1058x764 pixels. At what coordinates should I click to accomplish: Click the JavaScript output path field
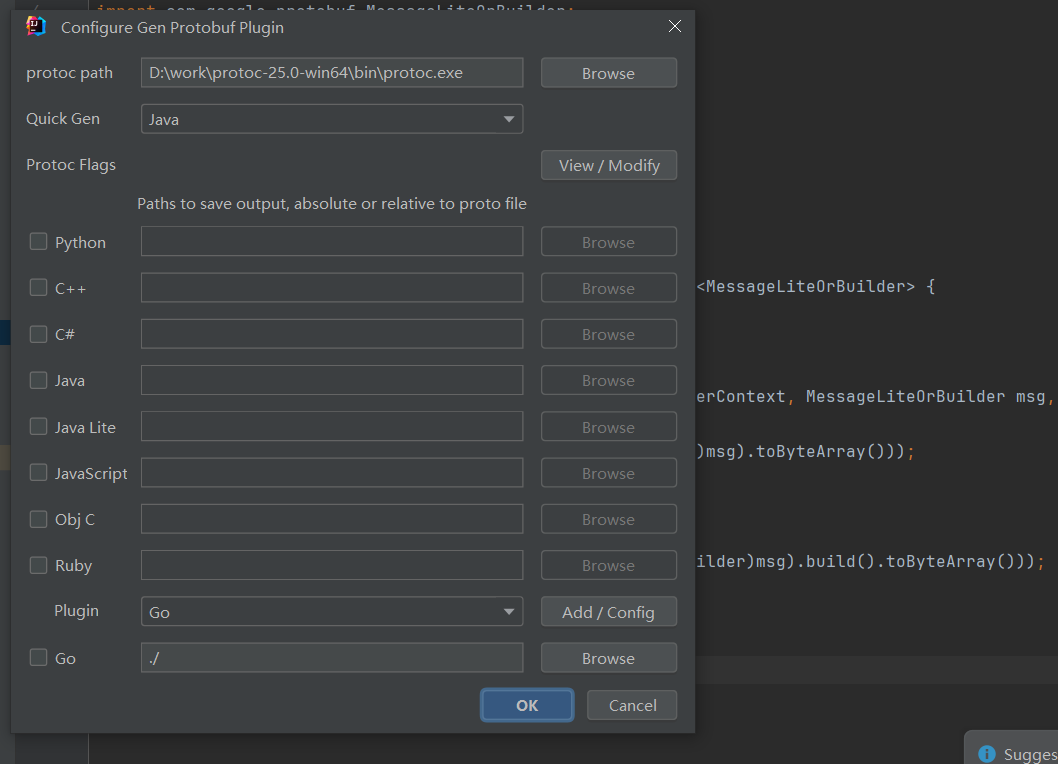tap(332, 472)
